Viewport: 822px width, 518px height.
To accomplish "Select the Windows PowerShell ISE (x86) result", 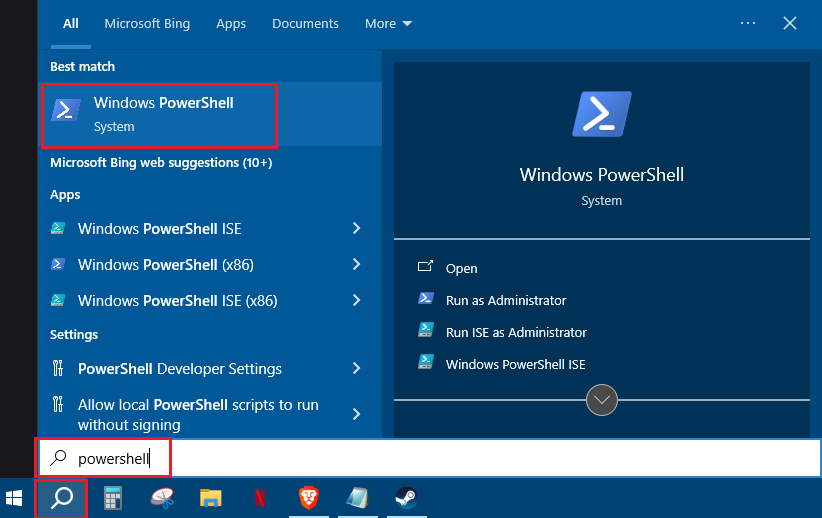I will [x=210, y=300].
